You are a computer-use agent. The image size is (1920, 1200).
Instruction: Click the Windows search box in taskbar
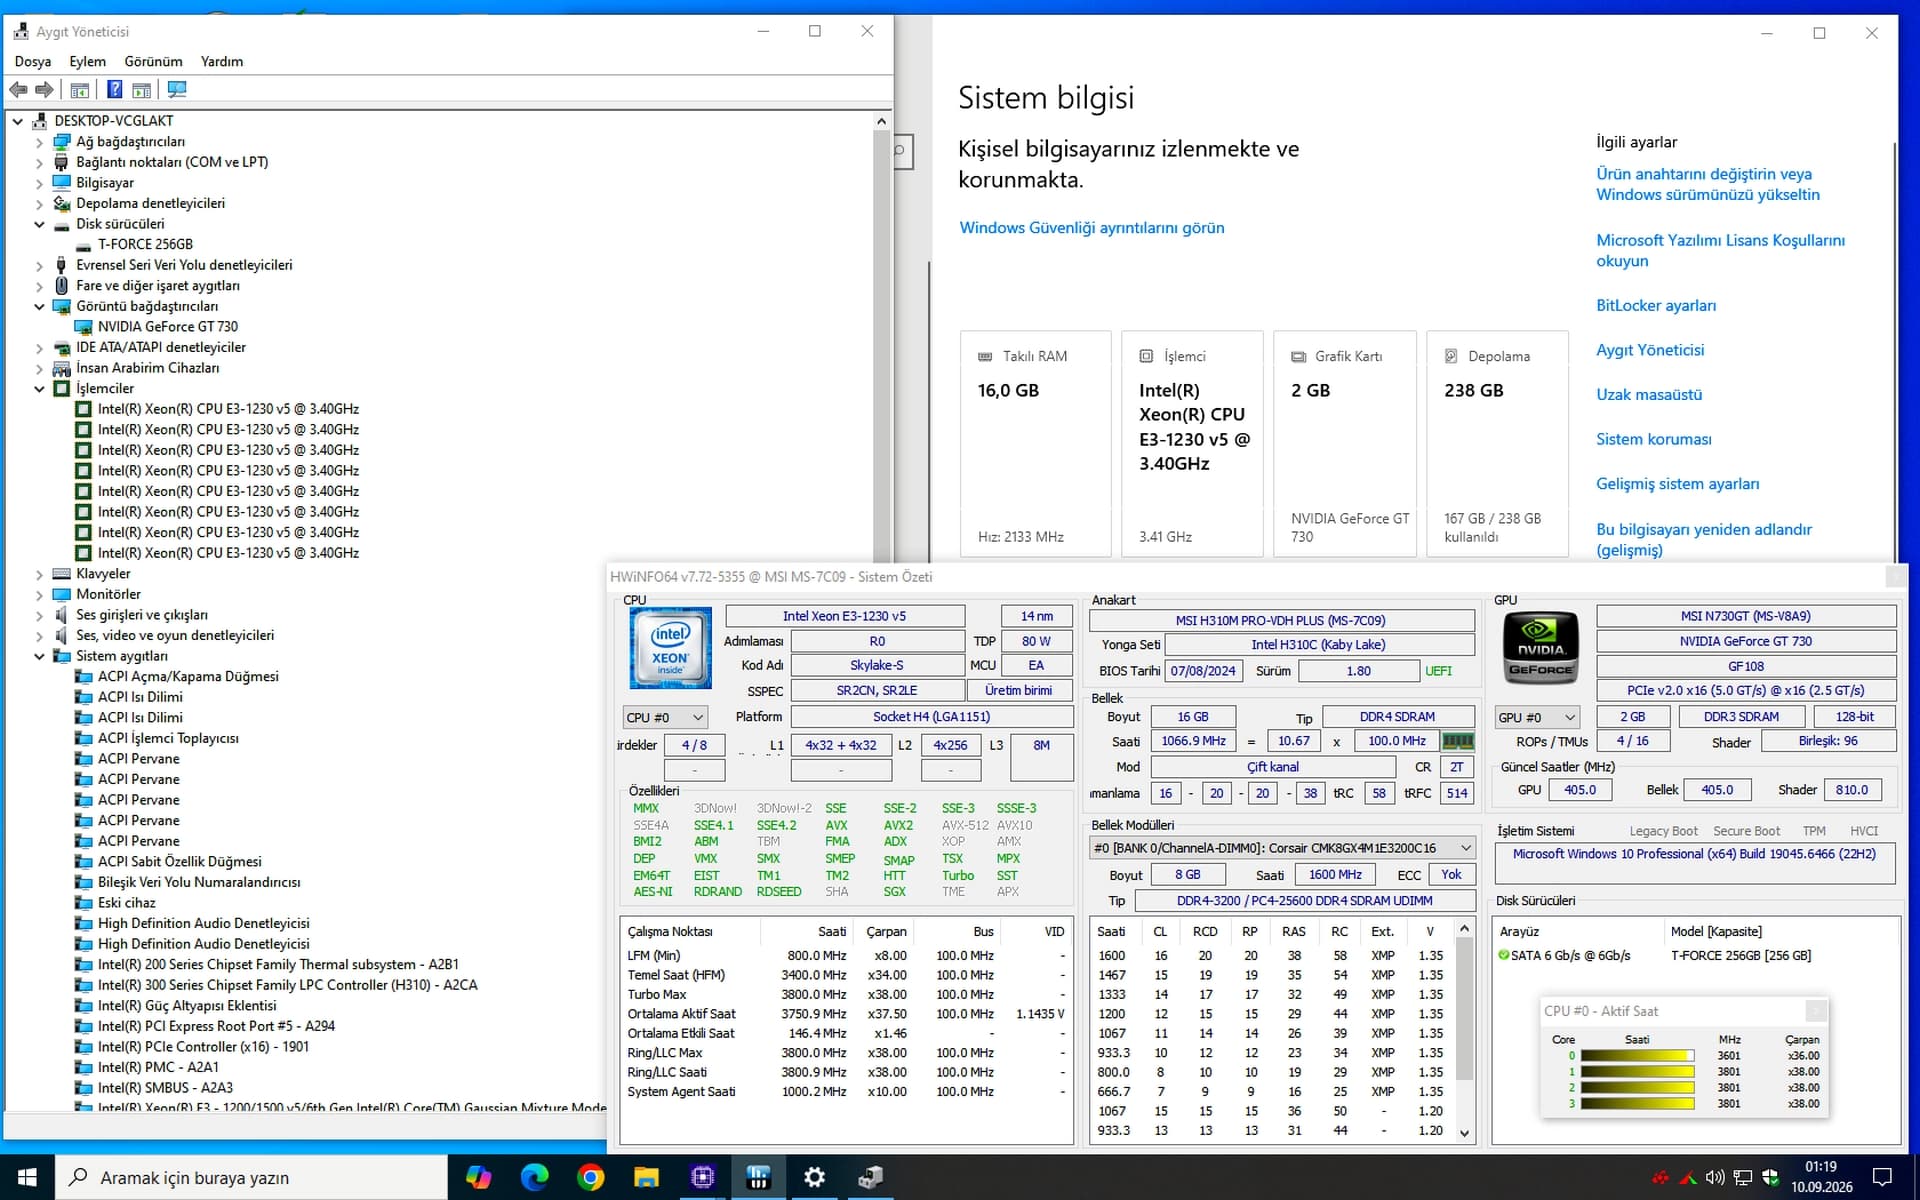[251, 1178]
